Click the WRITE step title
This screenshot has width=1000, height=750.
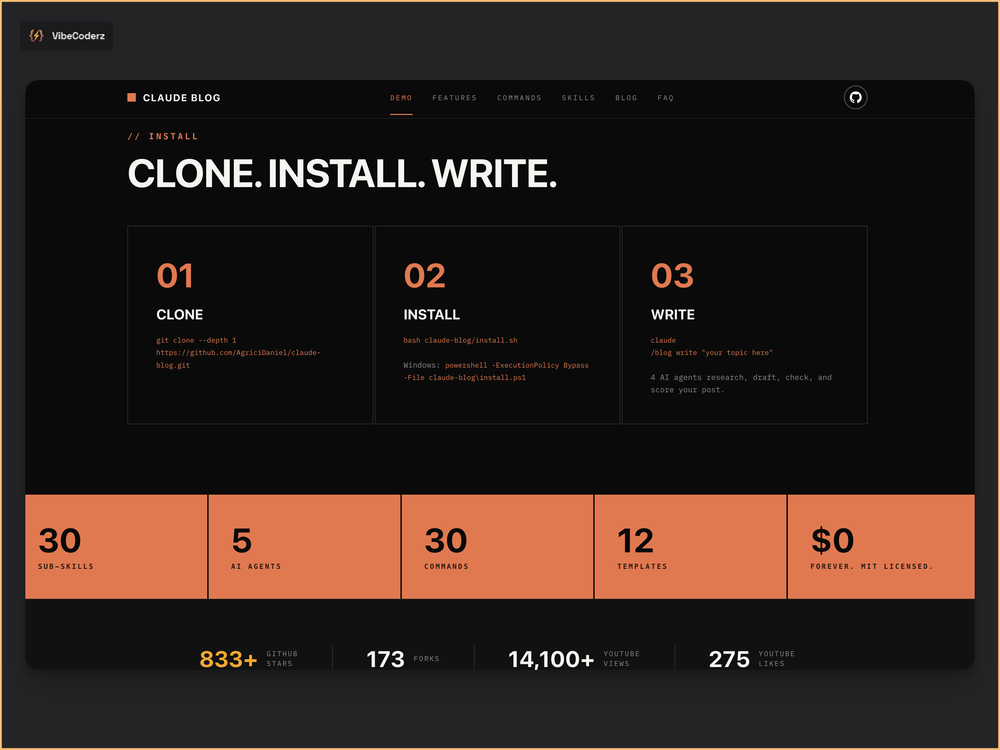pyautogui.click(x=672, y=314)
